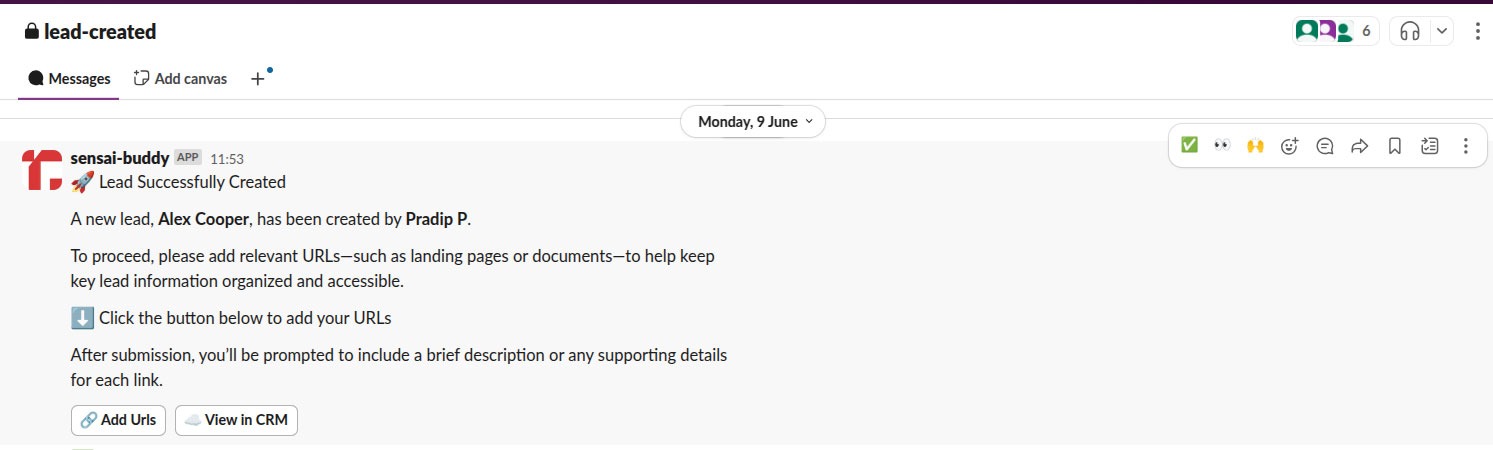Screen dimensions: 1493x450
Task: Switch to the Messages tab
Action: [69, 78]
